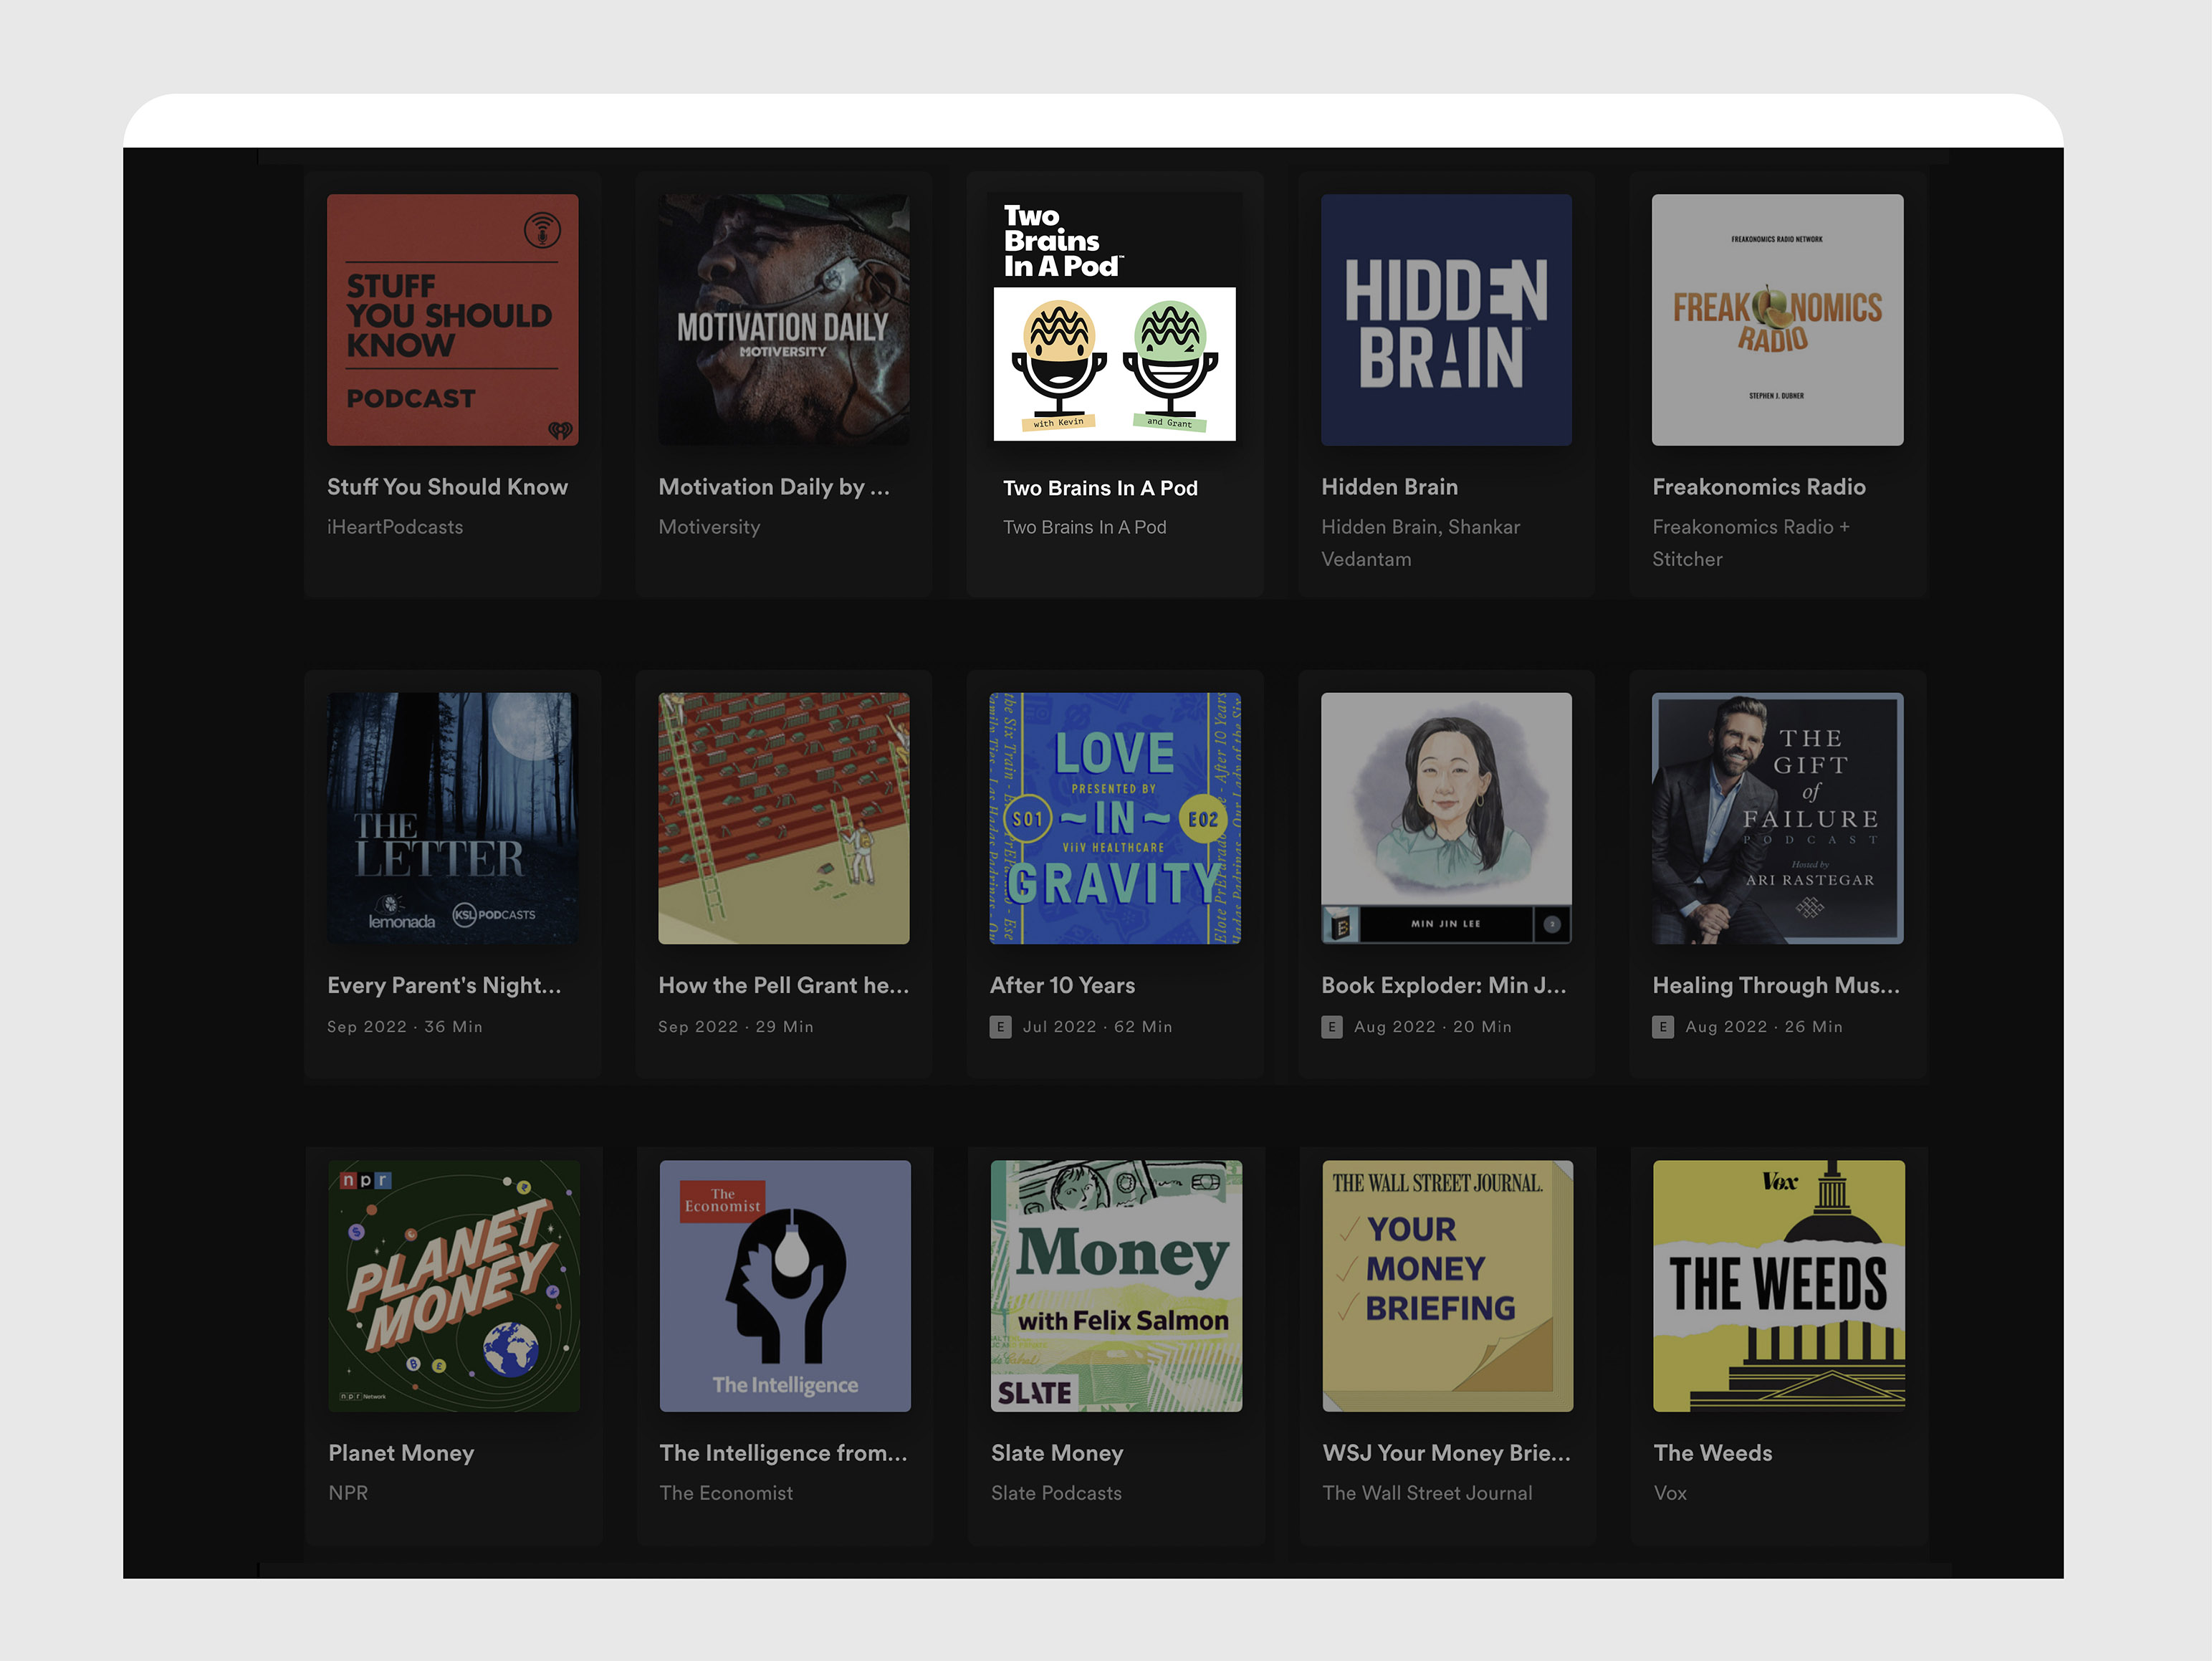
Task: Open Stuff You Should Know cover art
Action: (452, 320)
